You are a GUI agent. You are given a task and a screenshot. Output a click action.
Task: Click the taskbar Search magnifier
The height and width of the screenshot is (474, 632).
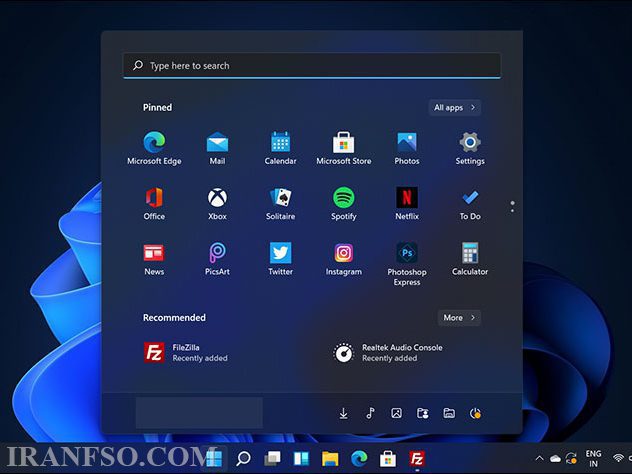(243, 458)
